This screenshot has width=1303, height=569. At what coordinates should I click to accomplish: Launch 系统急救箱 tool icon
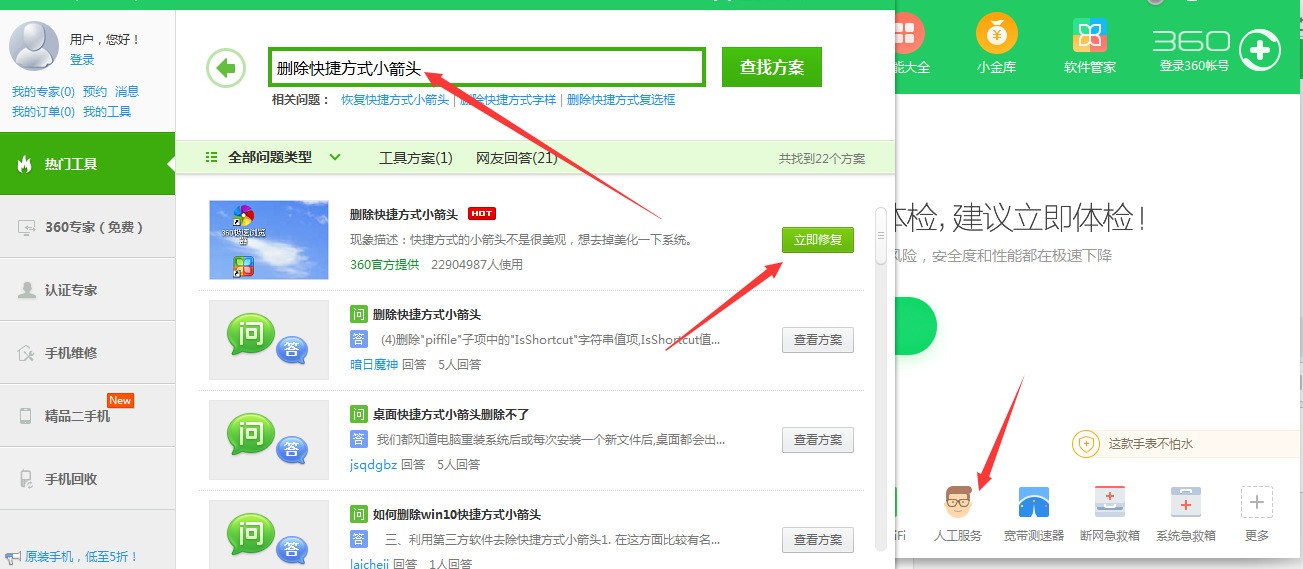1185,501
